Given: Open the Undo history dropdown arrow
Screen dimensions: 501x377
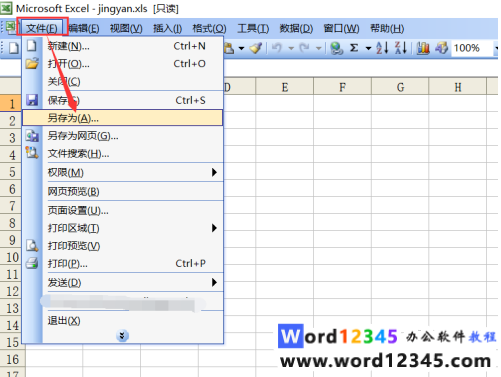Looking at the screenshot, I should (x=291, y=48).
